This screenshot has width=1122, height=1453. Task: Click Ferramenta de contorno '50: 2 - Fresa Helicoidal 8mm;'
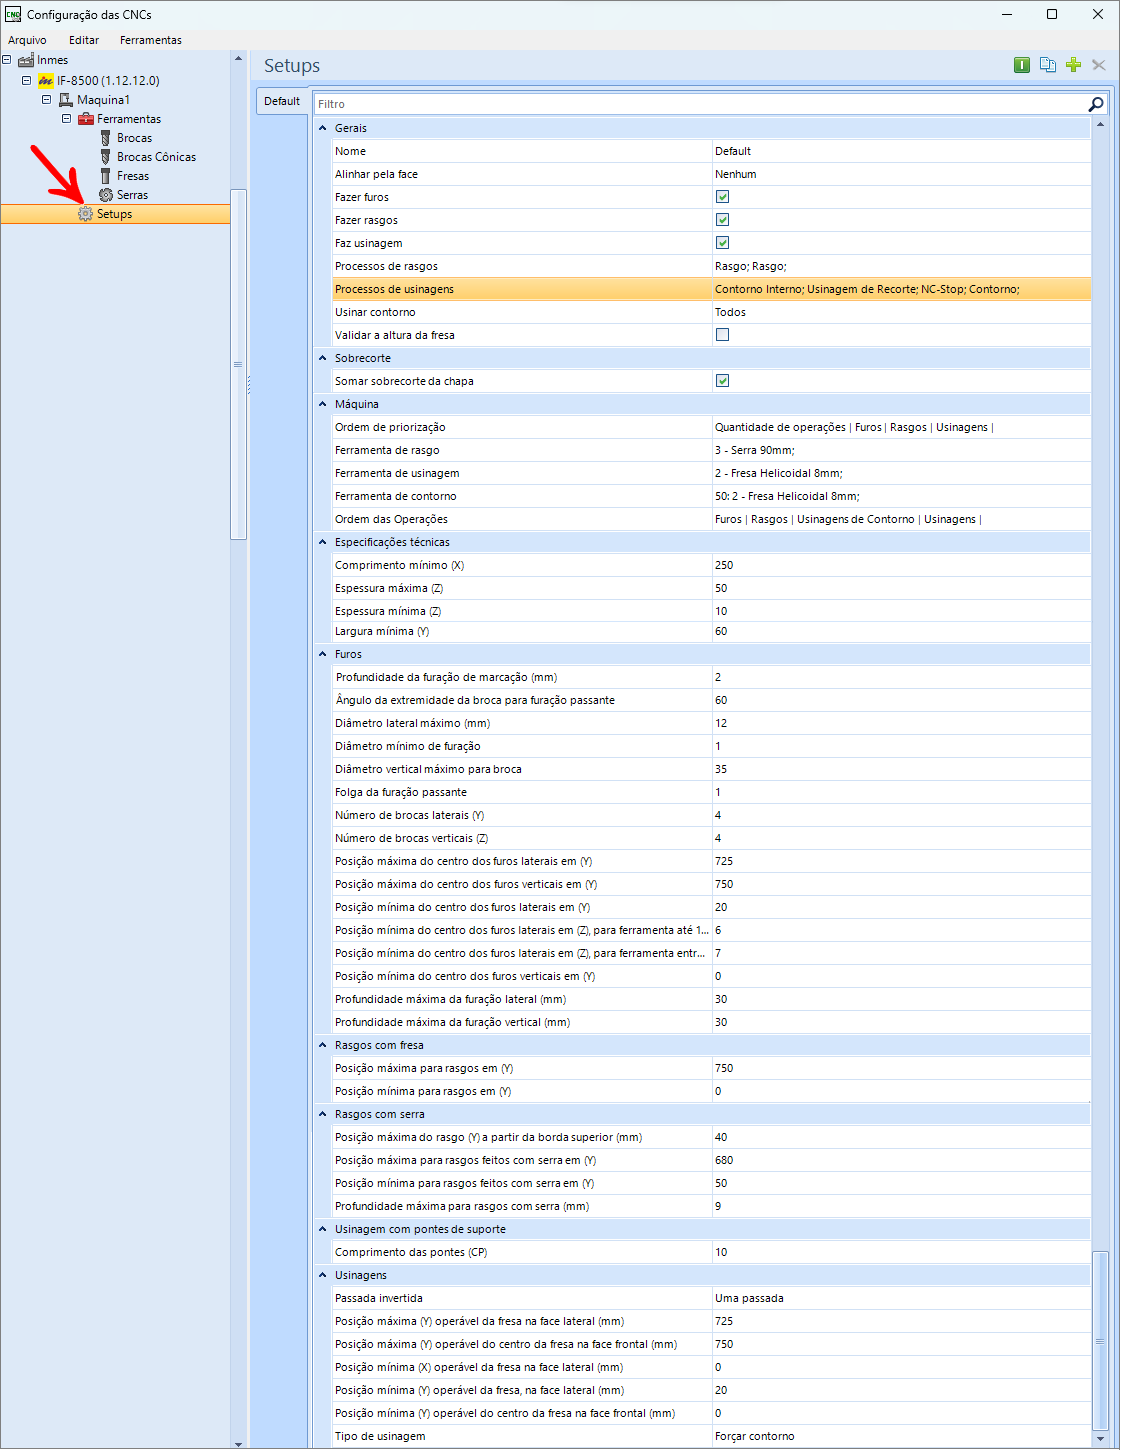tap(787, 496)
